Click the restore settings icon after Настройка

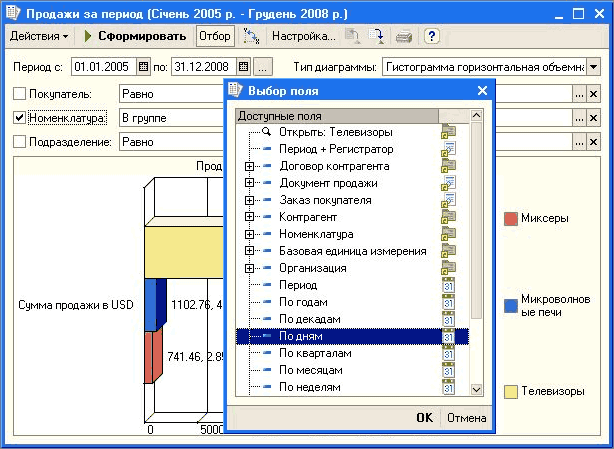coord(353,36)
